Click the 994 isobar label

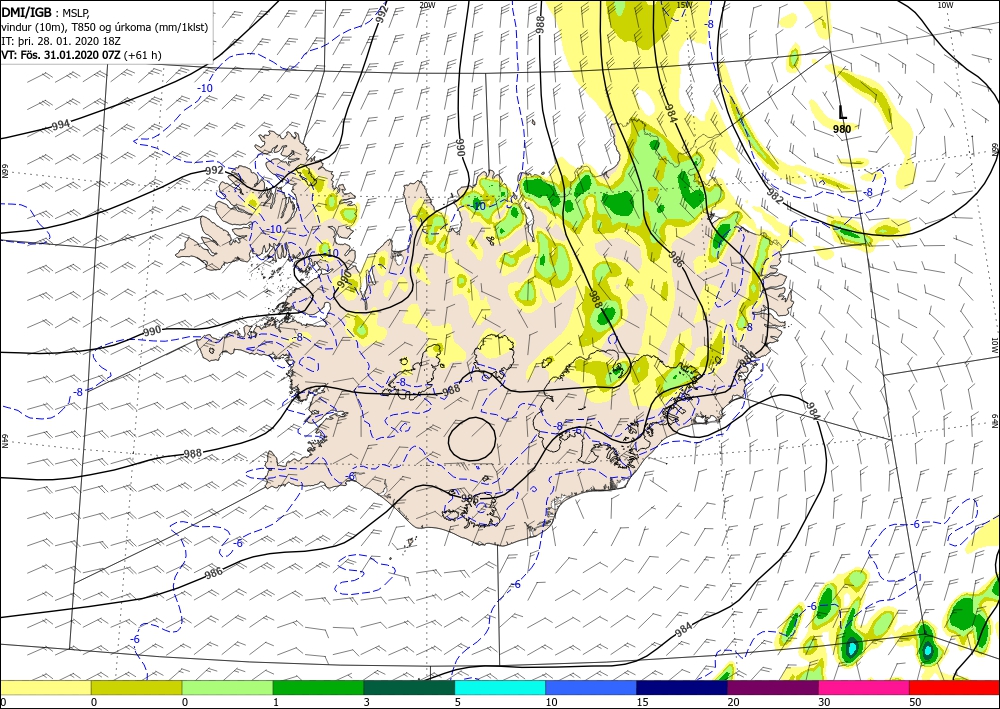(x=61, y=125)
